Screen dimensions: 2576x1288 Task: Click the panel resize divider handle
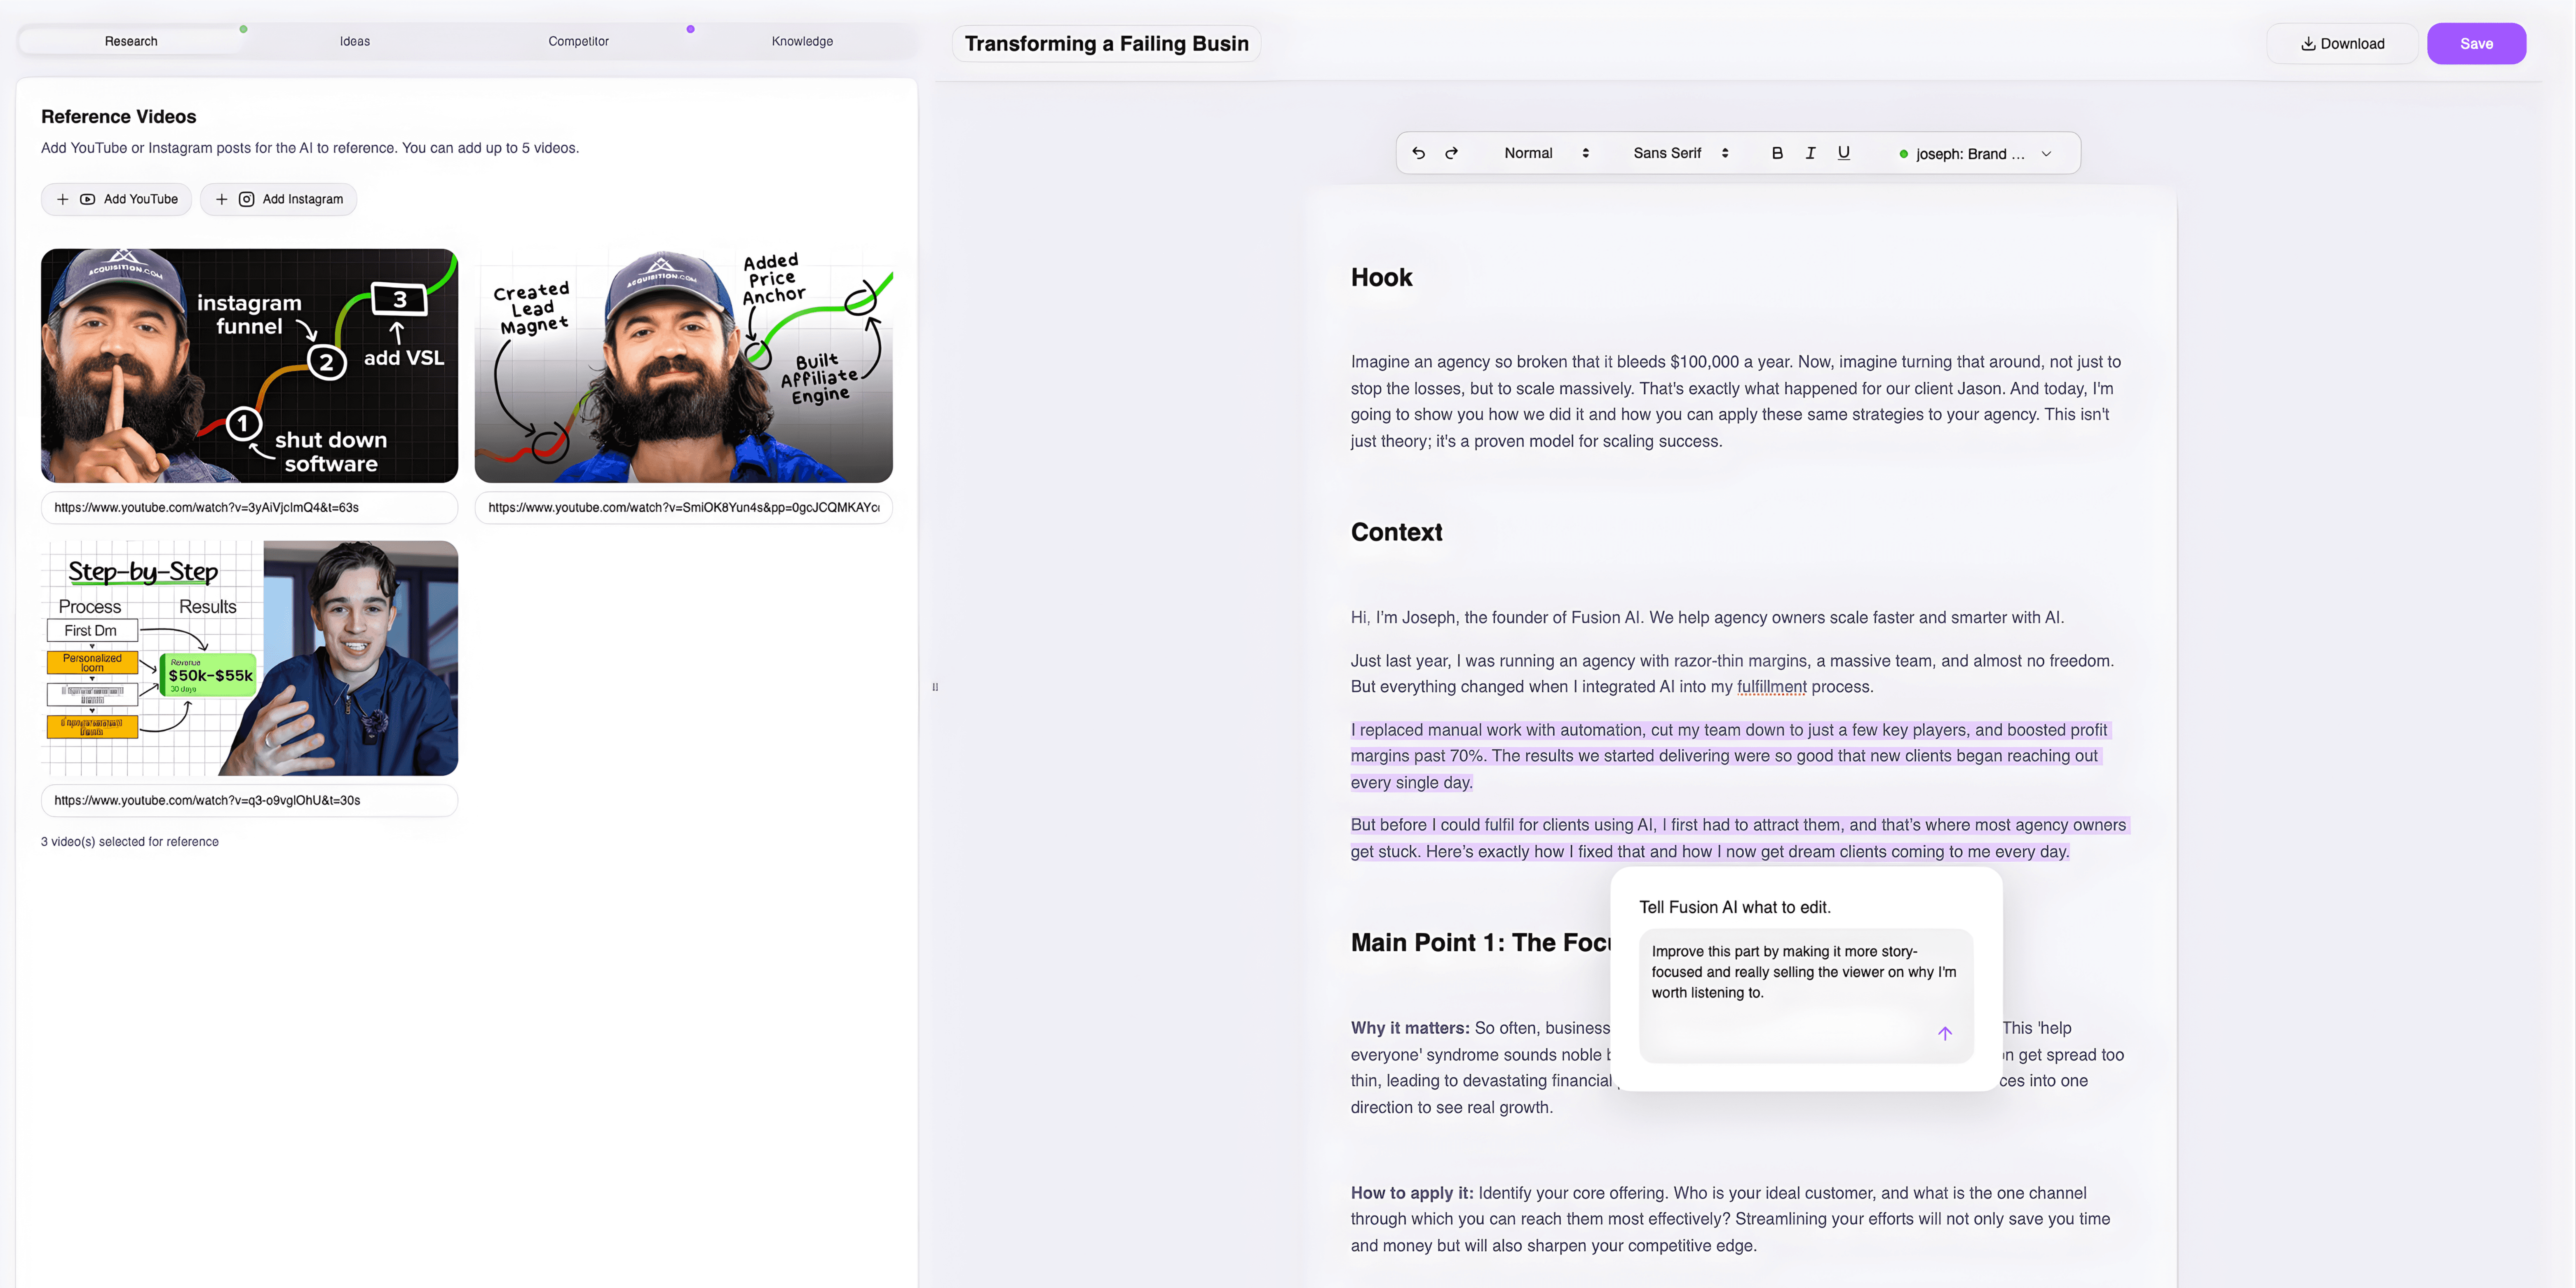point(935,687)
